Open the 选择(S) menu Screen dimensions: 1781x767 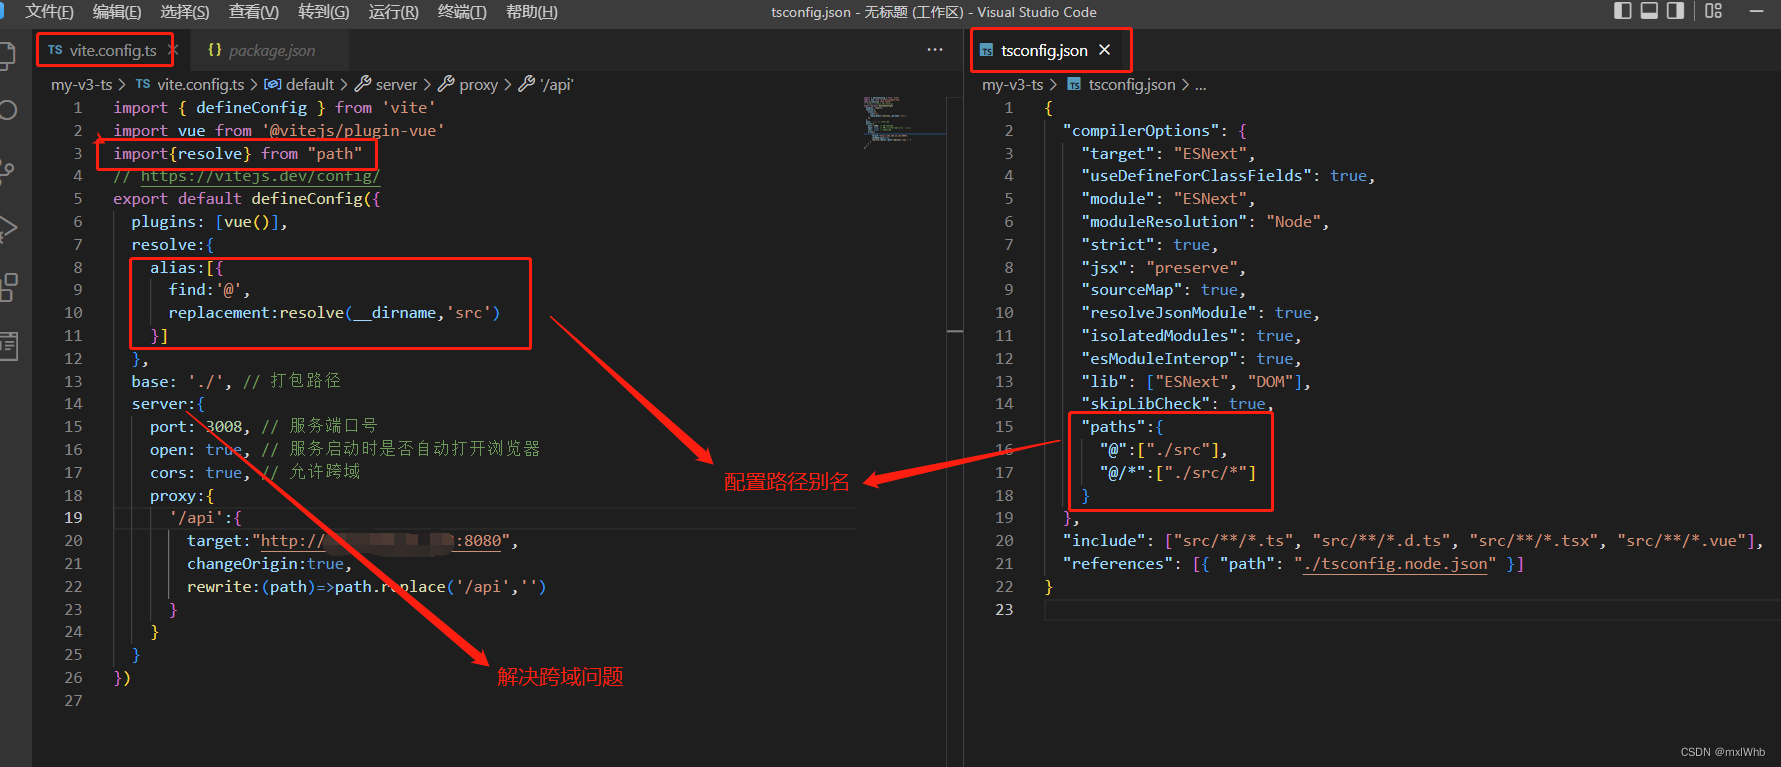185,12
